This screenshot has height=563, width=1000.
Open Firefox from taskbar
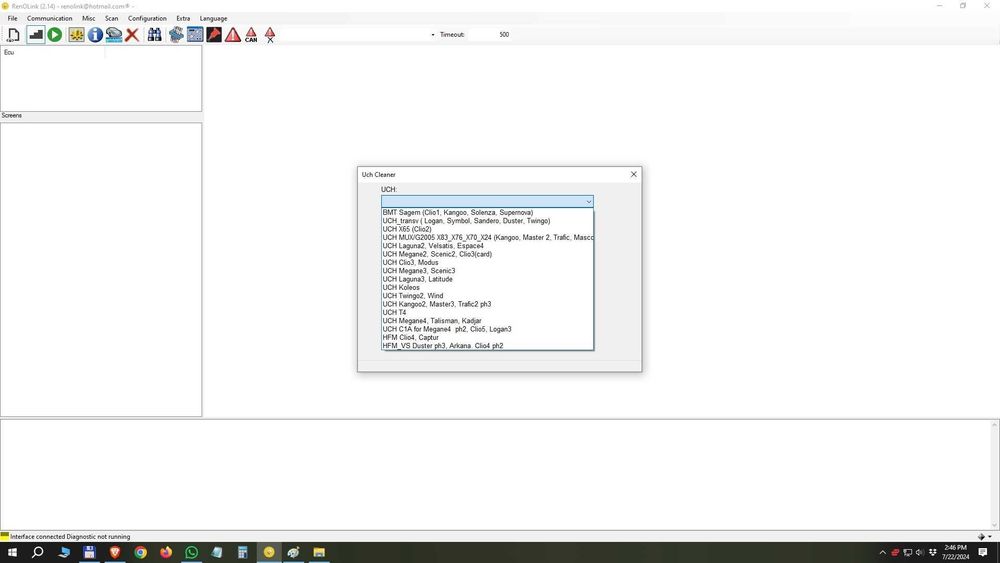point(166,552)
